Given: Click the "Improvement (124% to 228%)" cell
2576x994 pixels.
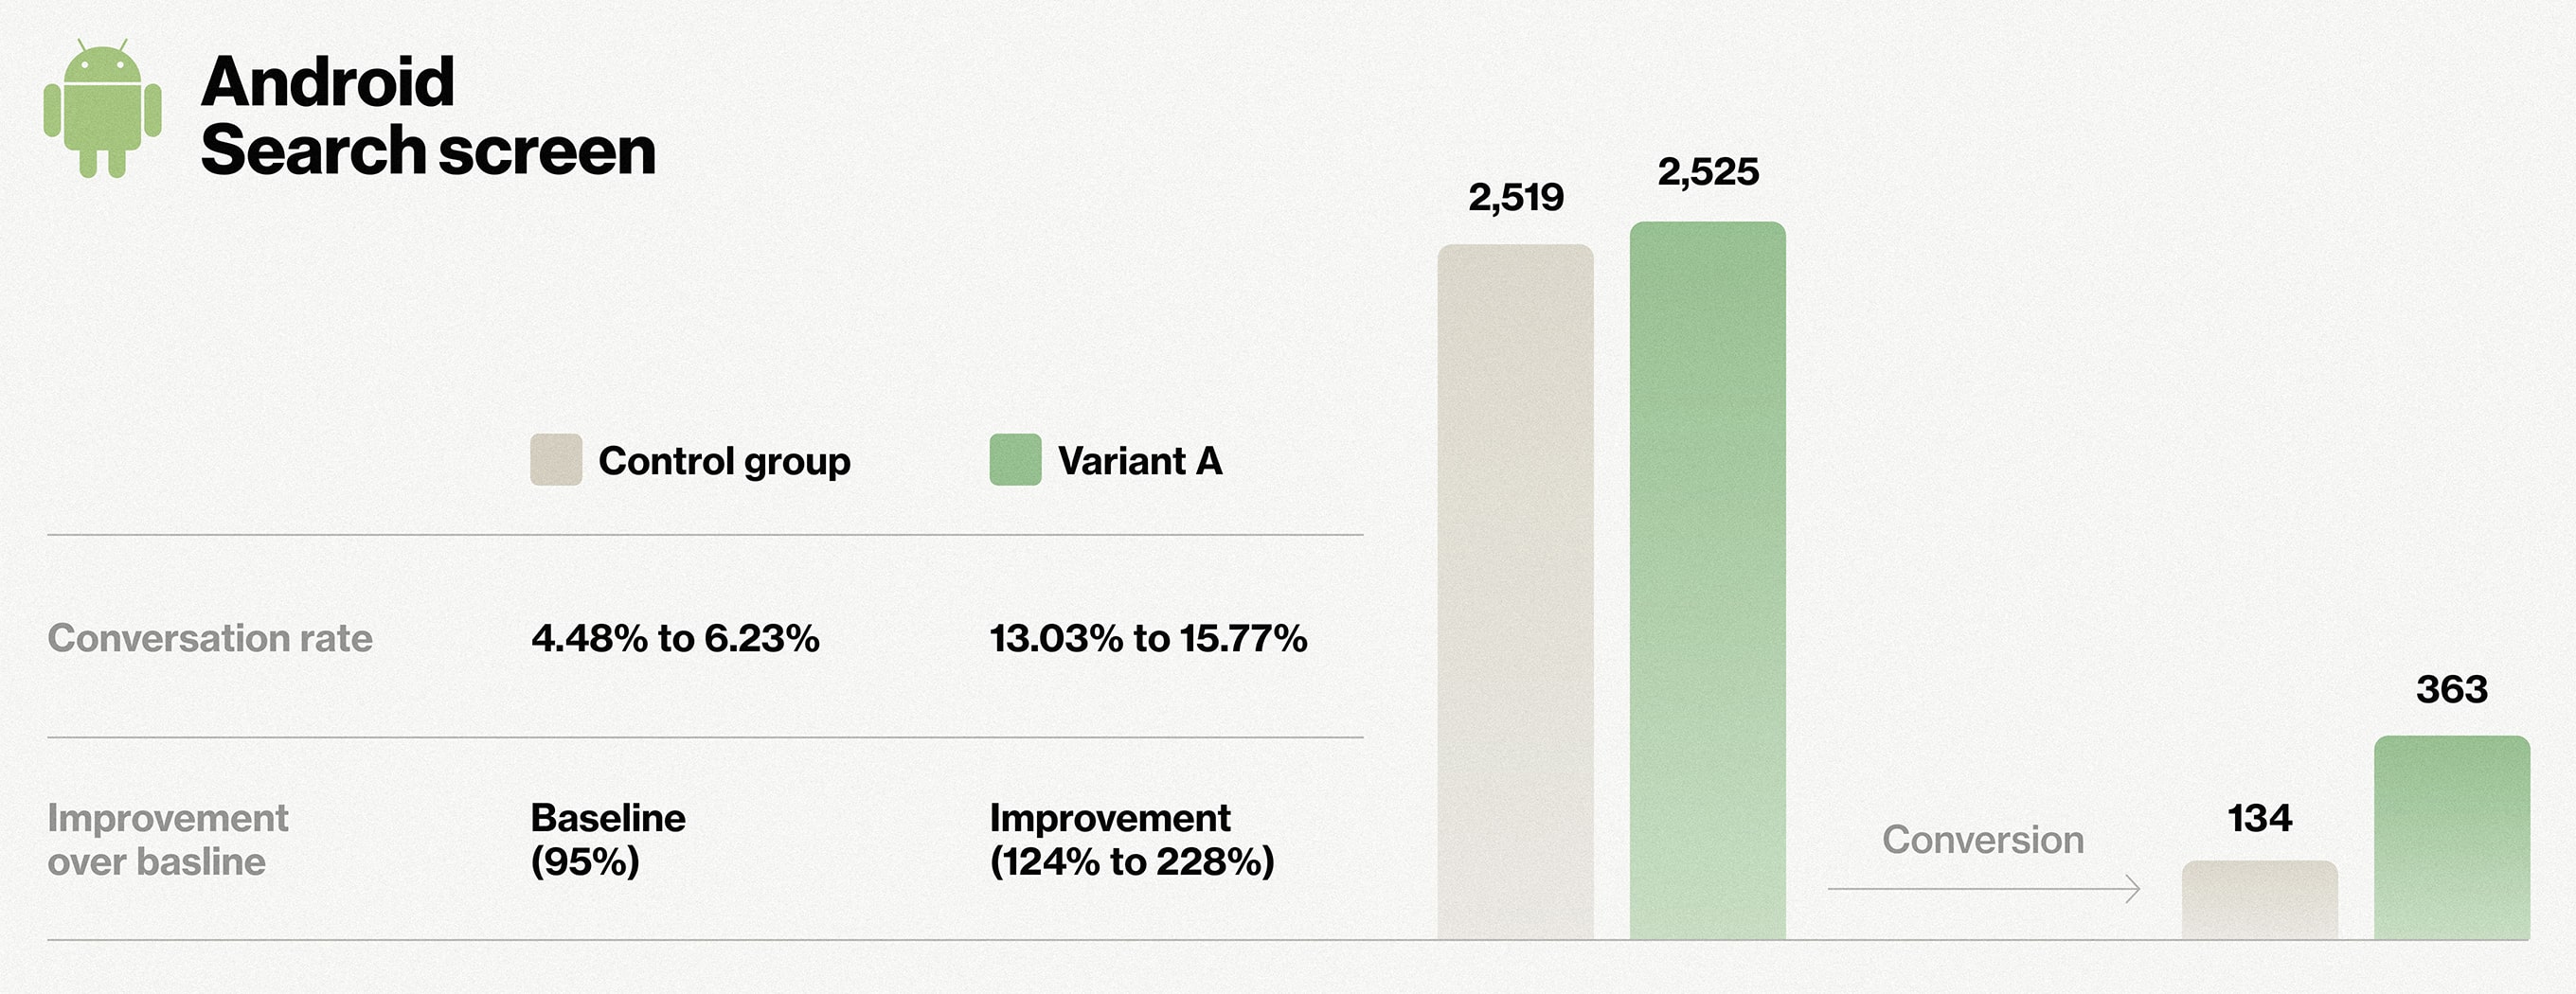Looking at the screenshot, I should click(x=1132, y=840).
